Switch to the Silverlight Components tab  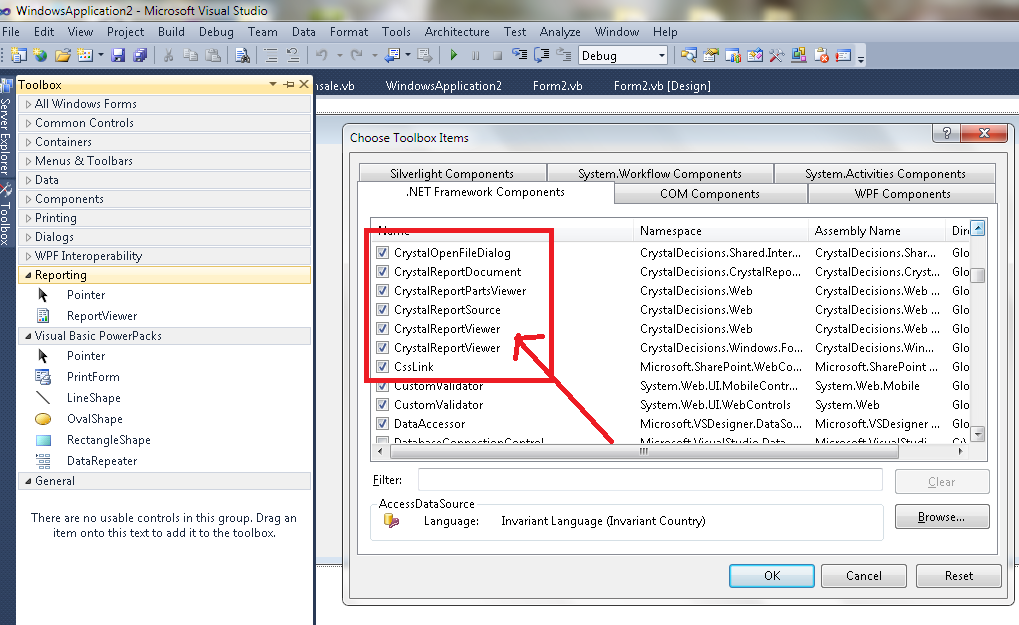coord(452,173)
